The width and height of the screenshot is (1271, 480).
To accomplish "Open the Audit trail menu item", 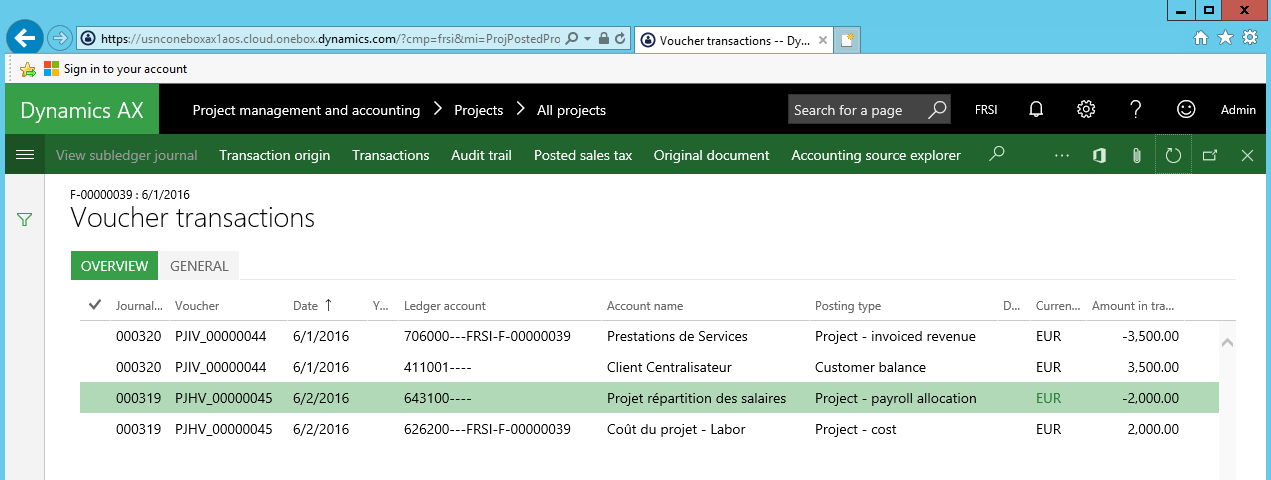I will [481, 155].
